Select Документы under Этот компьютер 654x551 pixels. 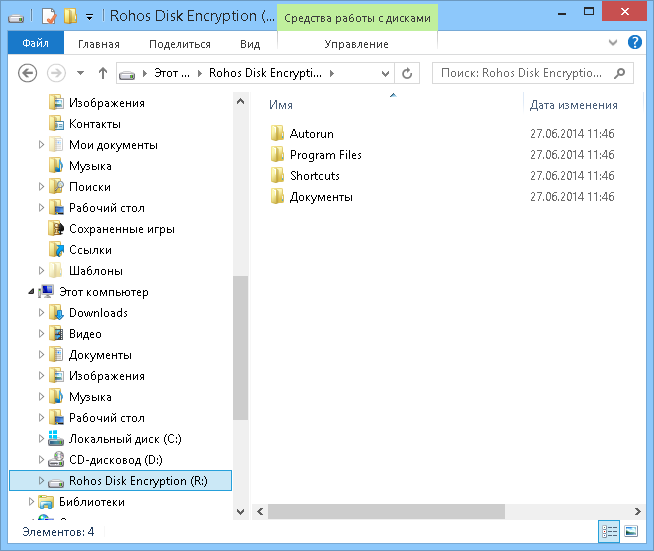[x=100, y=355]
